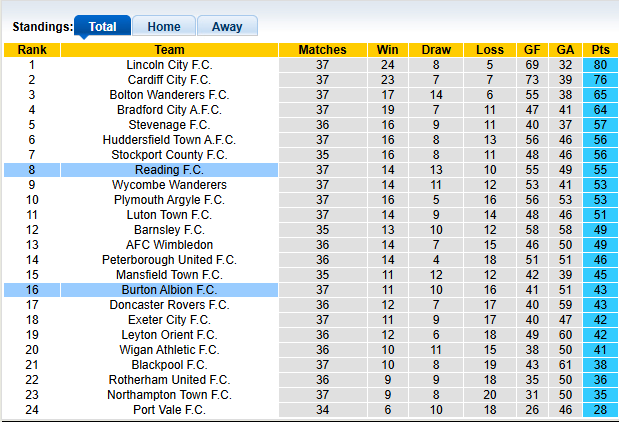Select Burton Albion F.C. row link

click(169, 290)
